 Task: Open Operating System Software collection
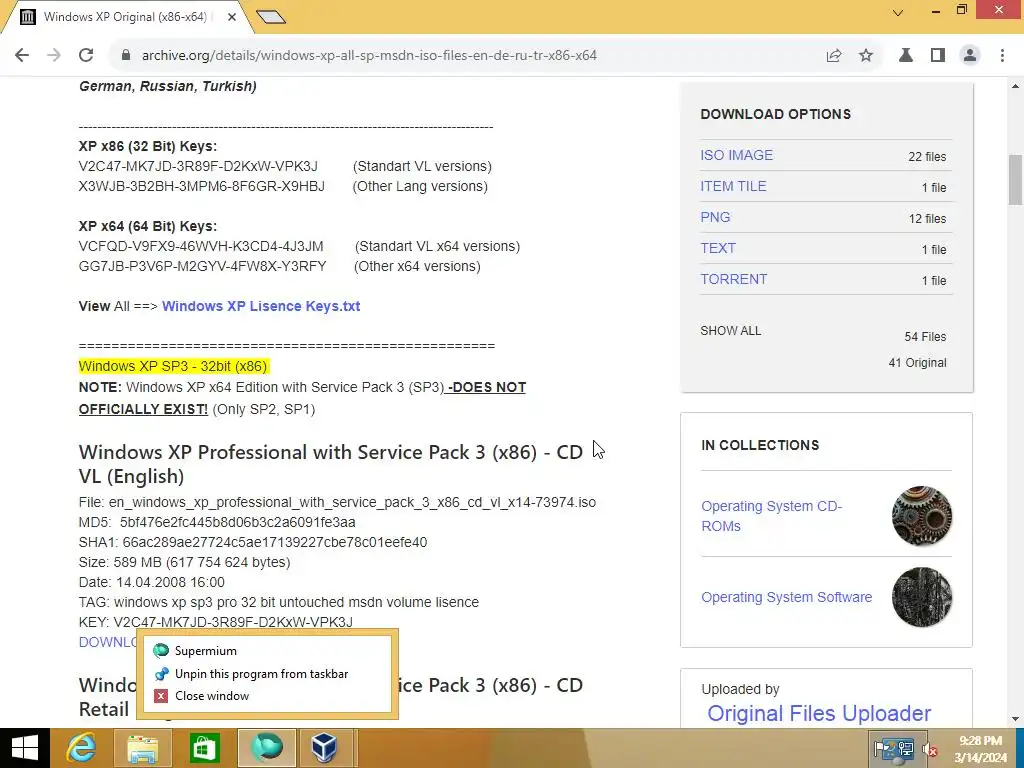point(786,597)
